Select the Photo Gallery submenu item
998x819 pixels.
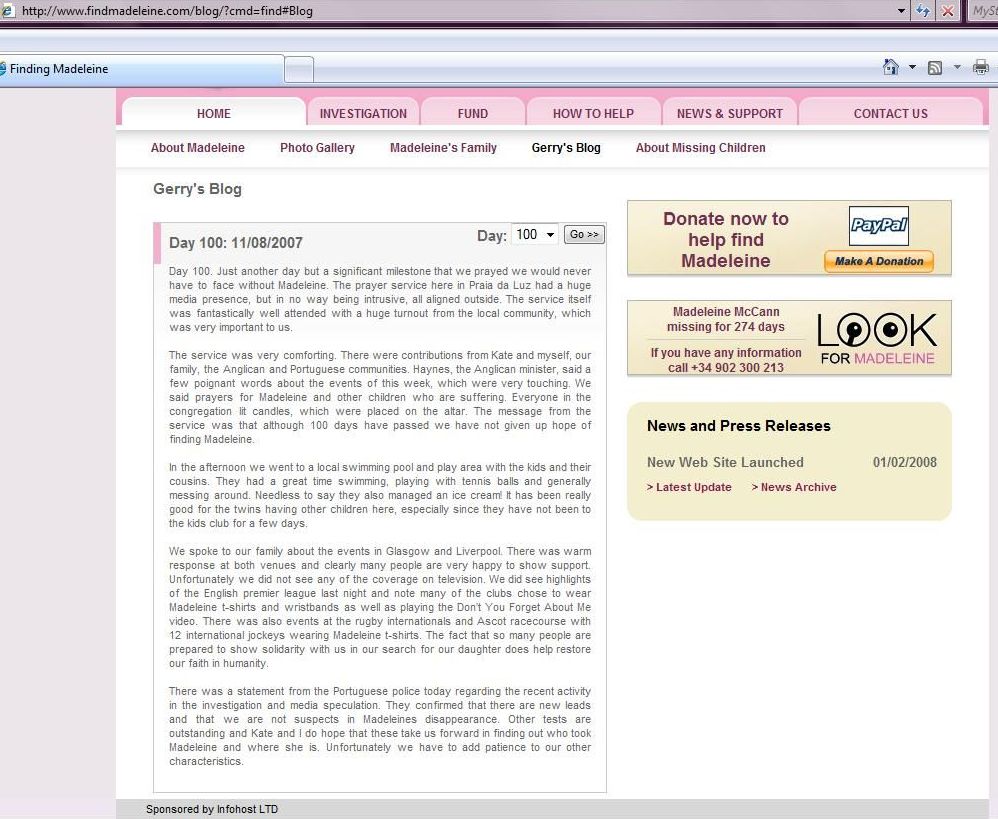pos(317,148)
